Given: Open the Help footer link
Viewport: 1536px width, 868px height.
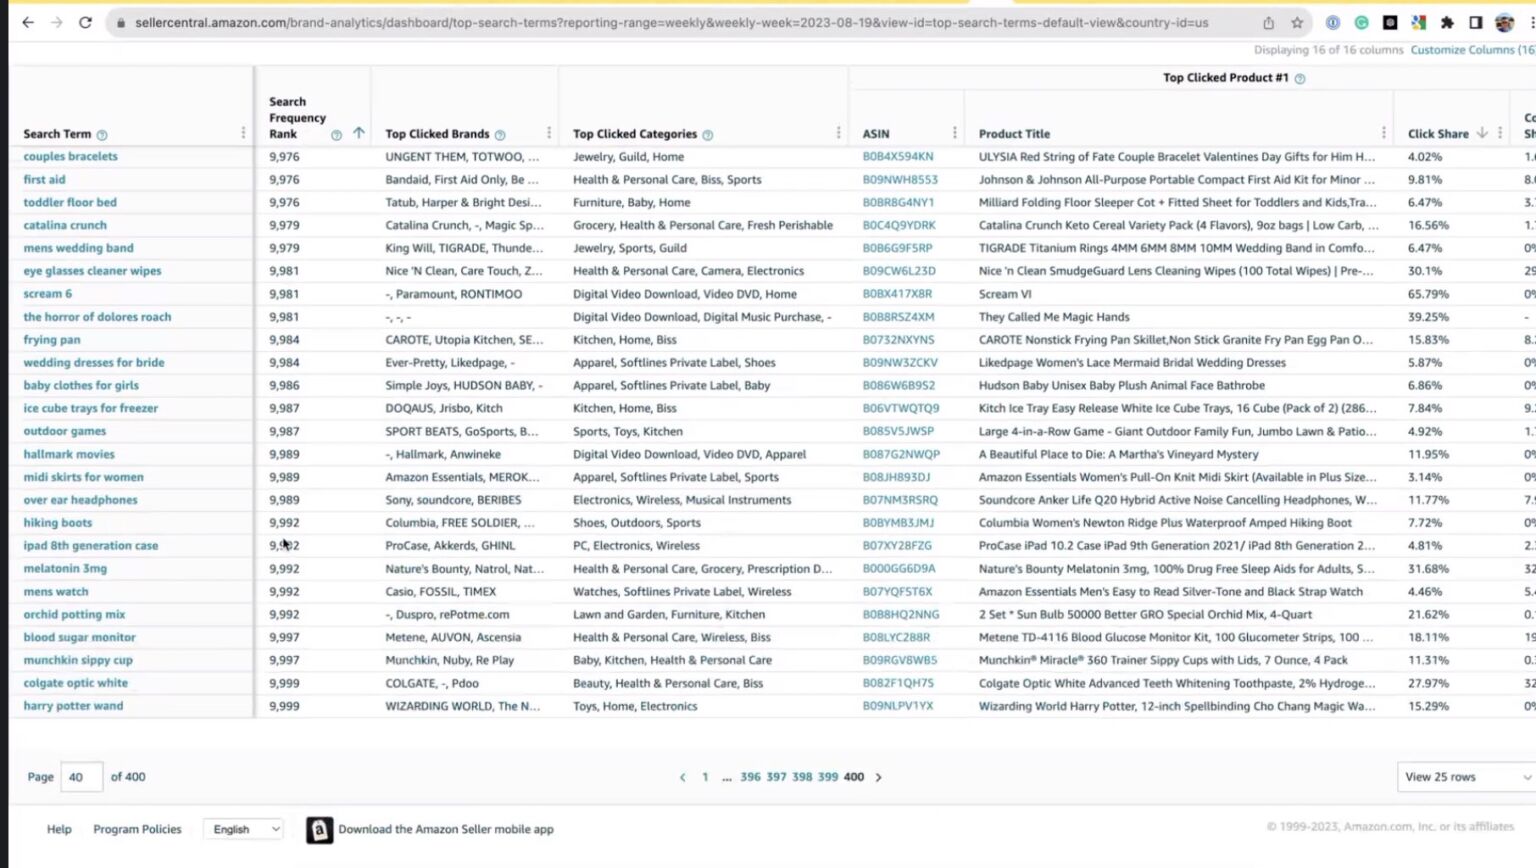Looking at the screenshot, I should pyautogui.click(x=59, y=829).
